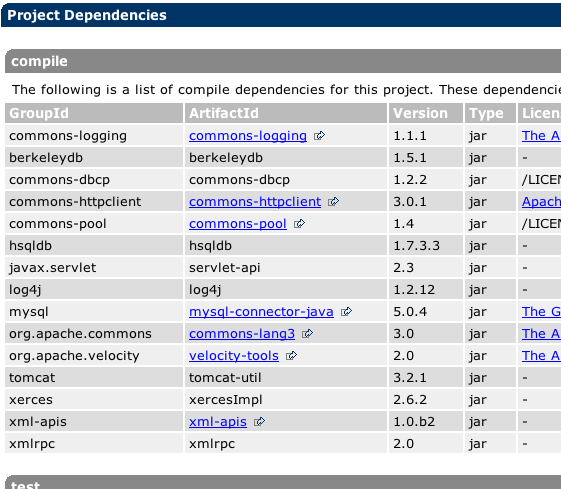Click the Version column header
This screenshot has height=489, width=561.
click(x=426, y=113)
